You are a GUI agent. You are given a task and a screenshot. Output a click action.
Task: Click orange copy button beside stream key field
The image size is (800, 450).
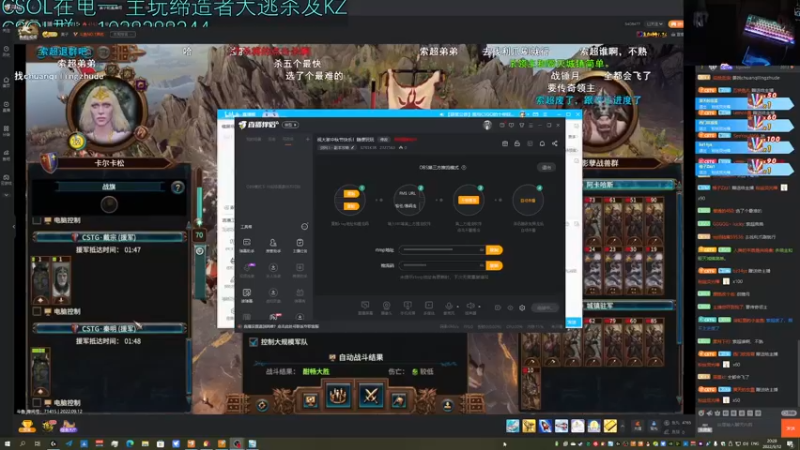point(494,266)
